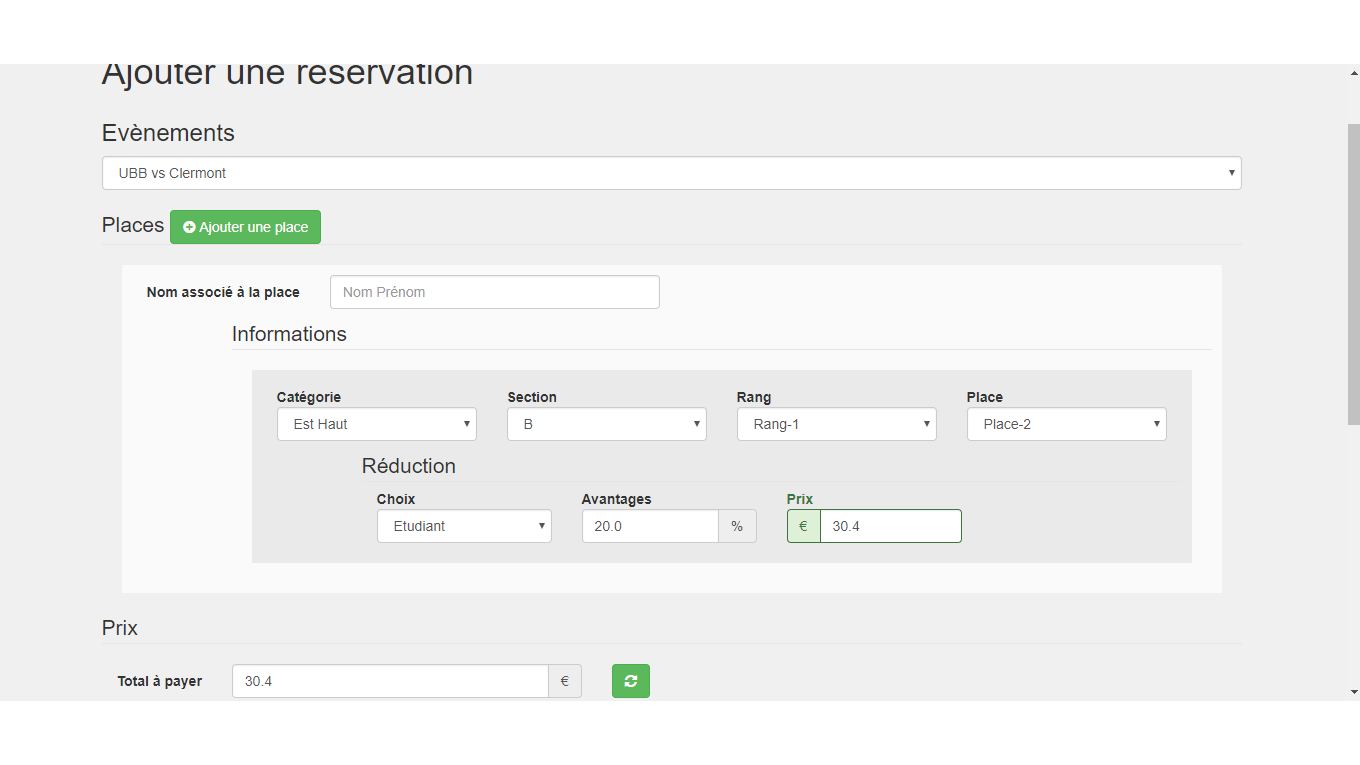Click the 'Total à payer' label
1360x765 pixels.
(x=160, y=681)
